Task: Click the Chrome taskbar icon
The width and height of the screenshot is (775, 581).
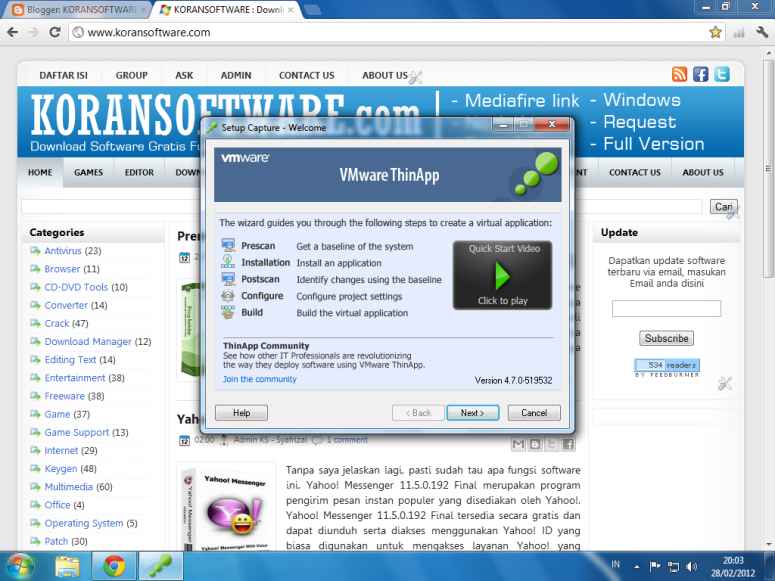Action: coord(114,566)
